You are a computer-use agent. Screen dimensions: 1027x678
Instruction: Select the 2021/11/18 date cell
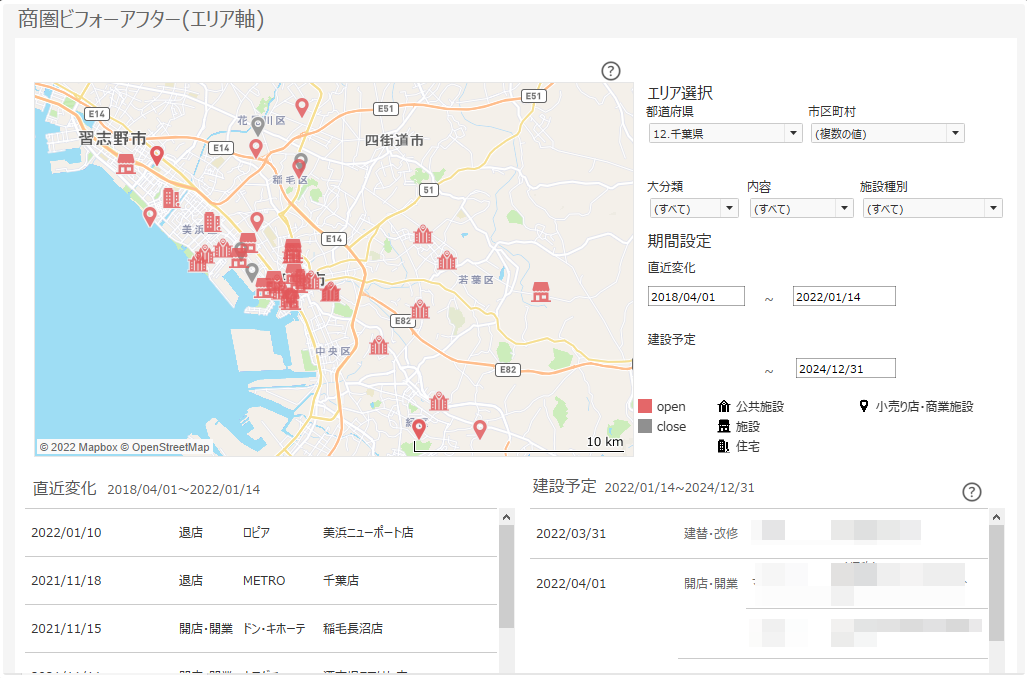point(66,580)
